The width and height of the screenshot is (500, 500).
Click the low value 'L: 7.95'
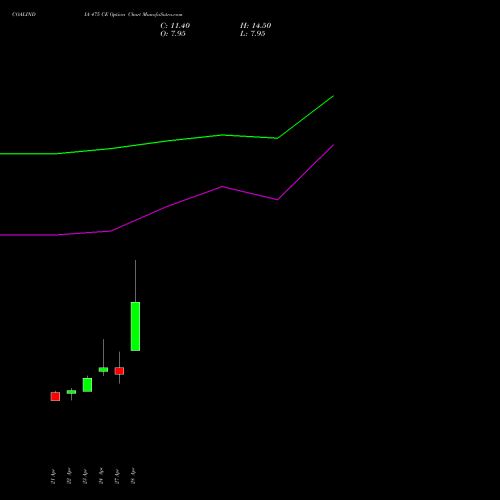pyautogui.click(x=252, y=34)
